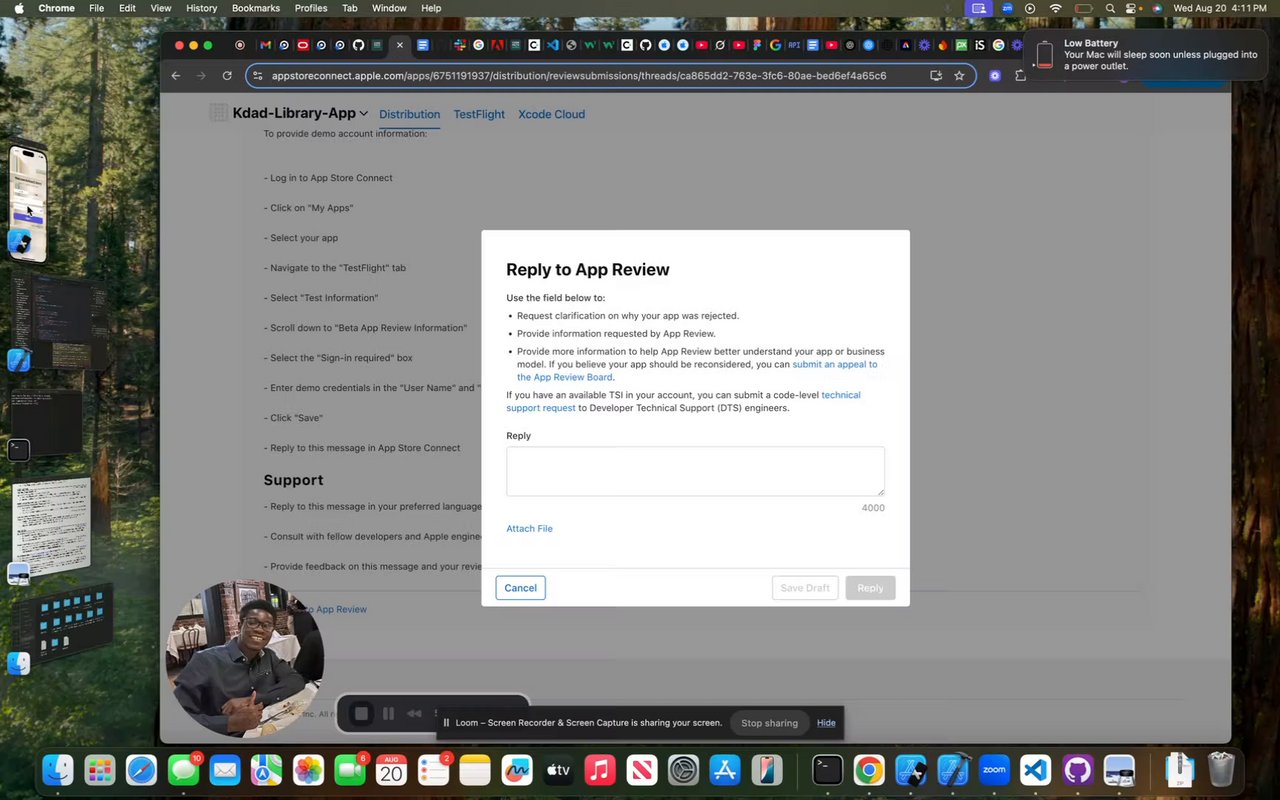The height and width of the screenshot is (800, 1280).
Task: Open the App Review Board appeal link
Action: click(x=696, y=370)
